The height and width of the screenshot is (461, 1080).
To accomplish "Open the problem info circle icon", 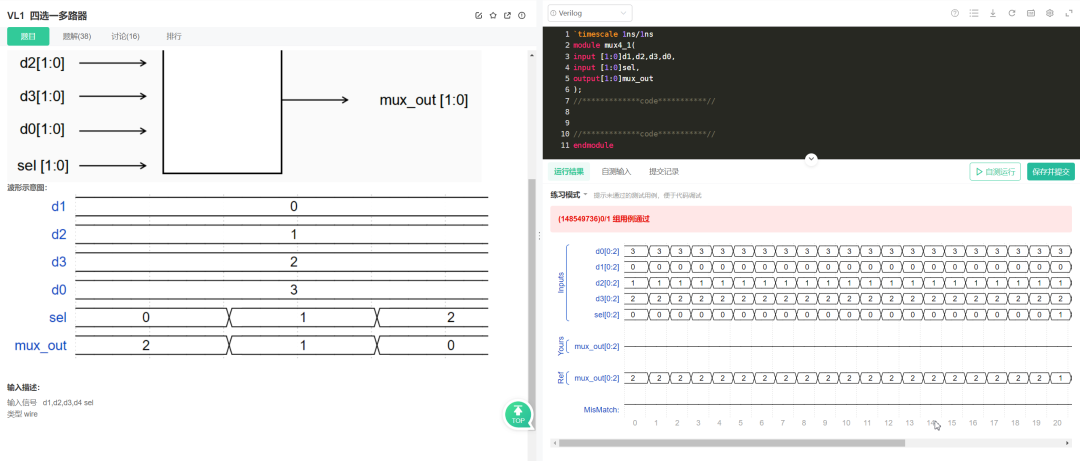I will tap(522, 15).
